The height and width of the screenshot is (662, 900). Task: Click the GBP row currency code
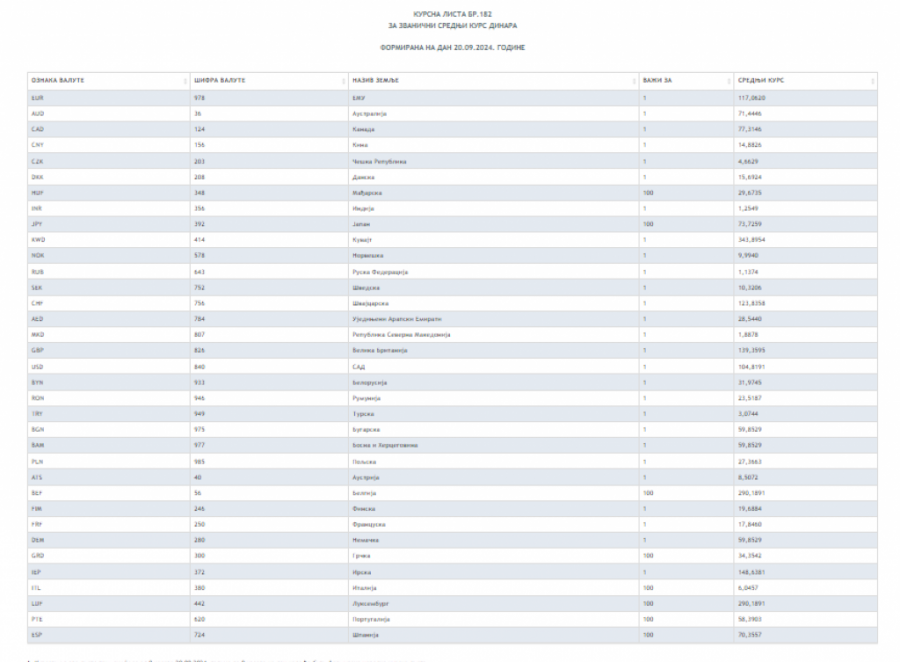[37, 352]
